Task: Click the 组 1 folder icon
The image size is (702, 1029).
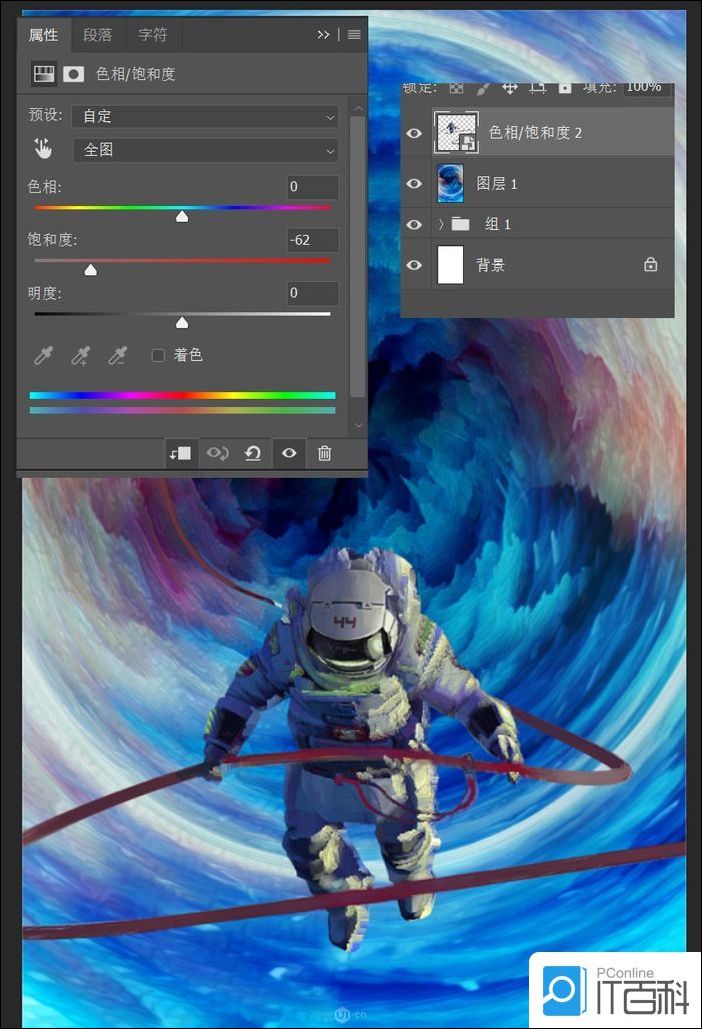Action: coord(461,224)
